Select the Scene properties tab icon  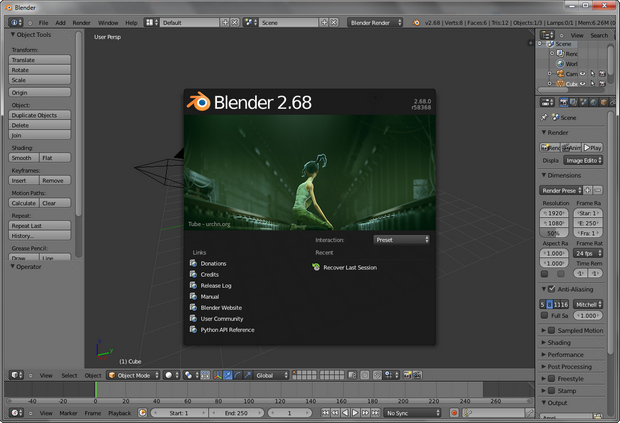[584, 102]
